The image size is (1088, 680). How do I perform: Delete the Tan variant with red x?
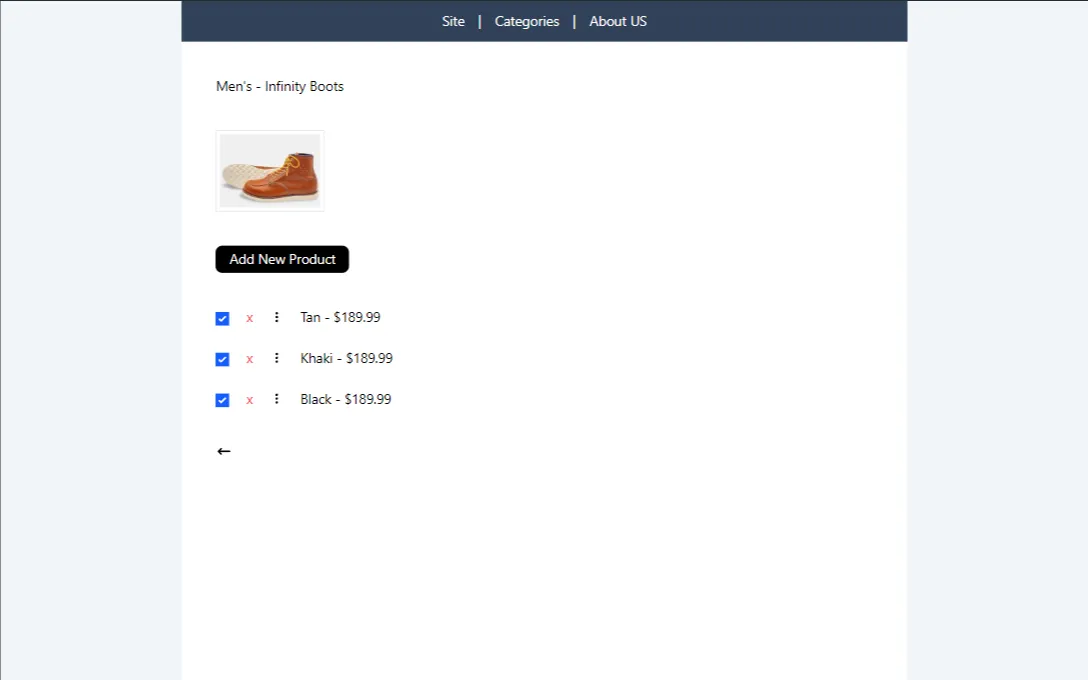click(x=250, y=318)
